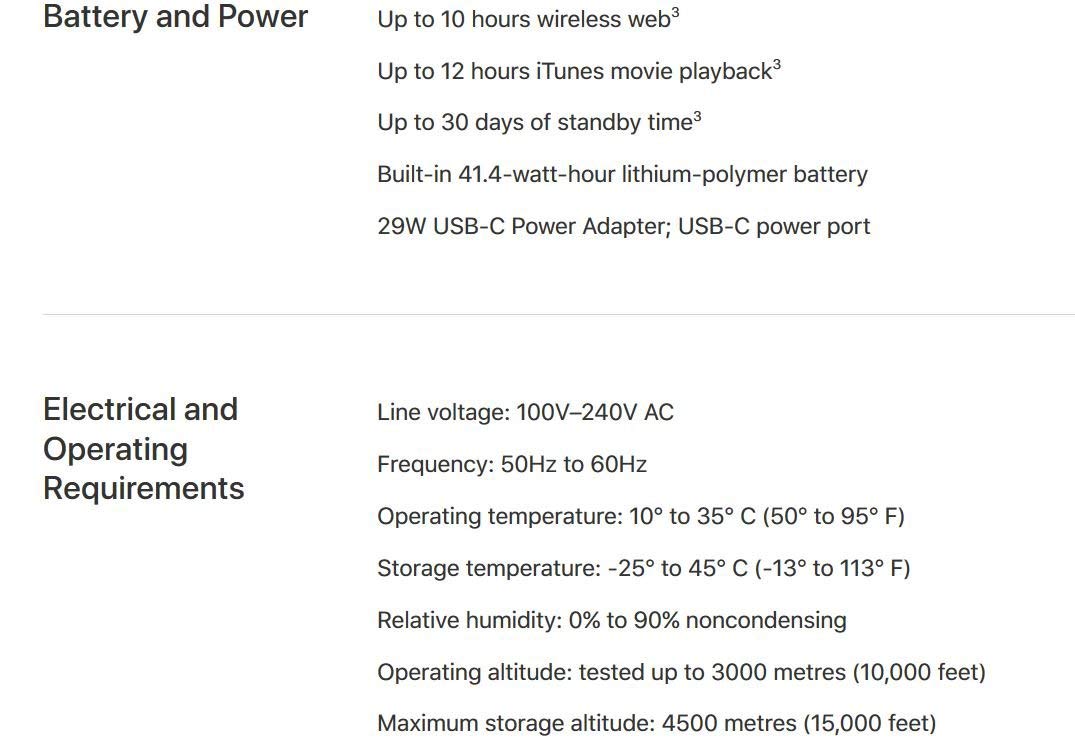The width and height of the screenshot is (1075, 750).
Task: Select the Electrical and Operating Requirements heading
Action: (x=143, y=449)
